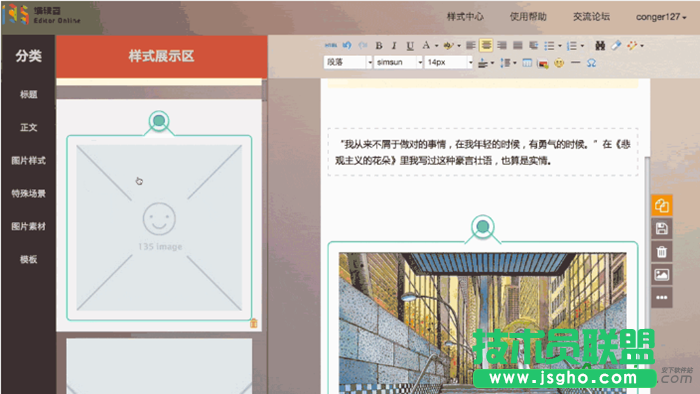Clear formatting with the eraser

tap(617, 45)
